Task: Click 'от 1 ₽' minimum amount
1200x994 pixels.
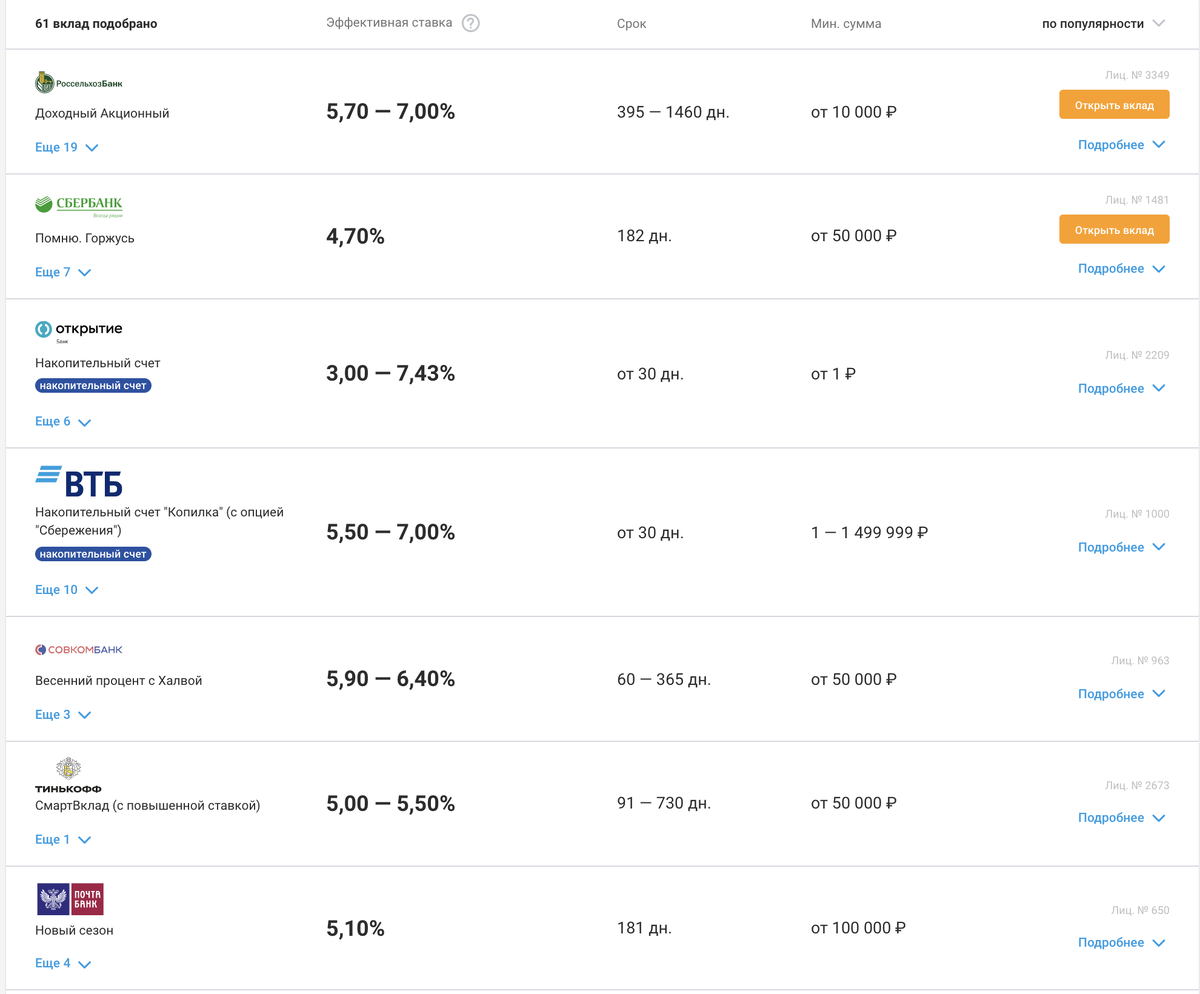Action: coord(834,374)
